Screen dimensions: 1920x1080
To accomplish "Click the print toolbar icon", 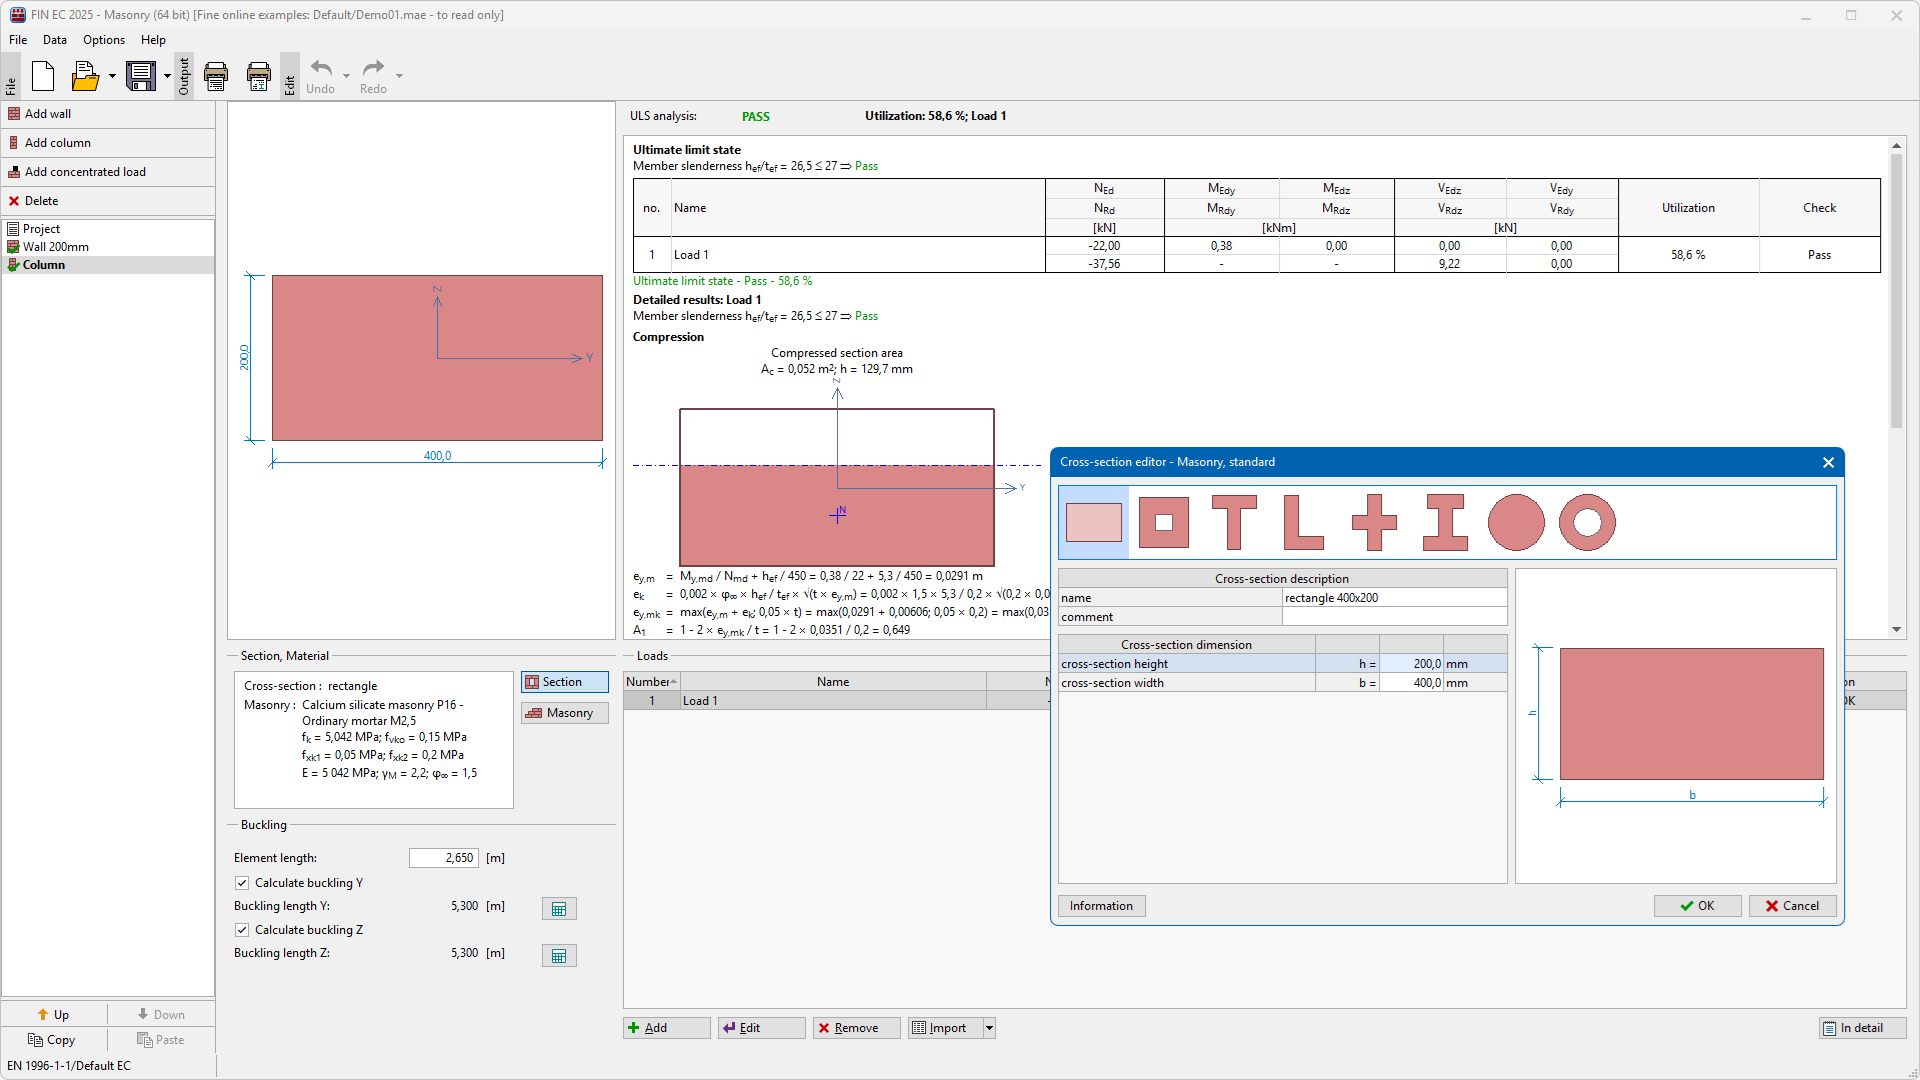I will 216,76.
